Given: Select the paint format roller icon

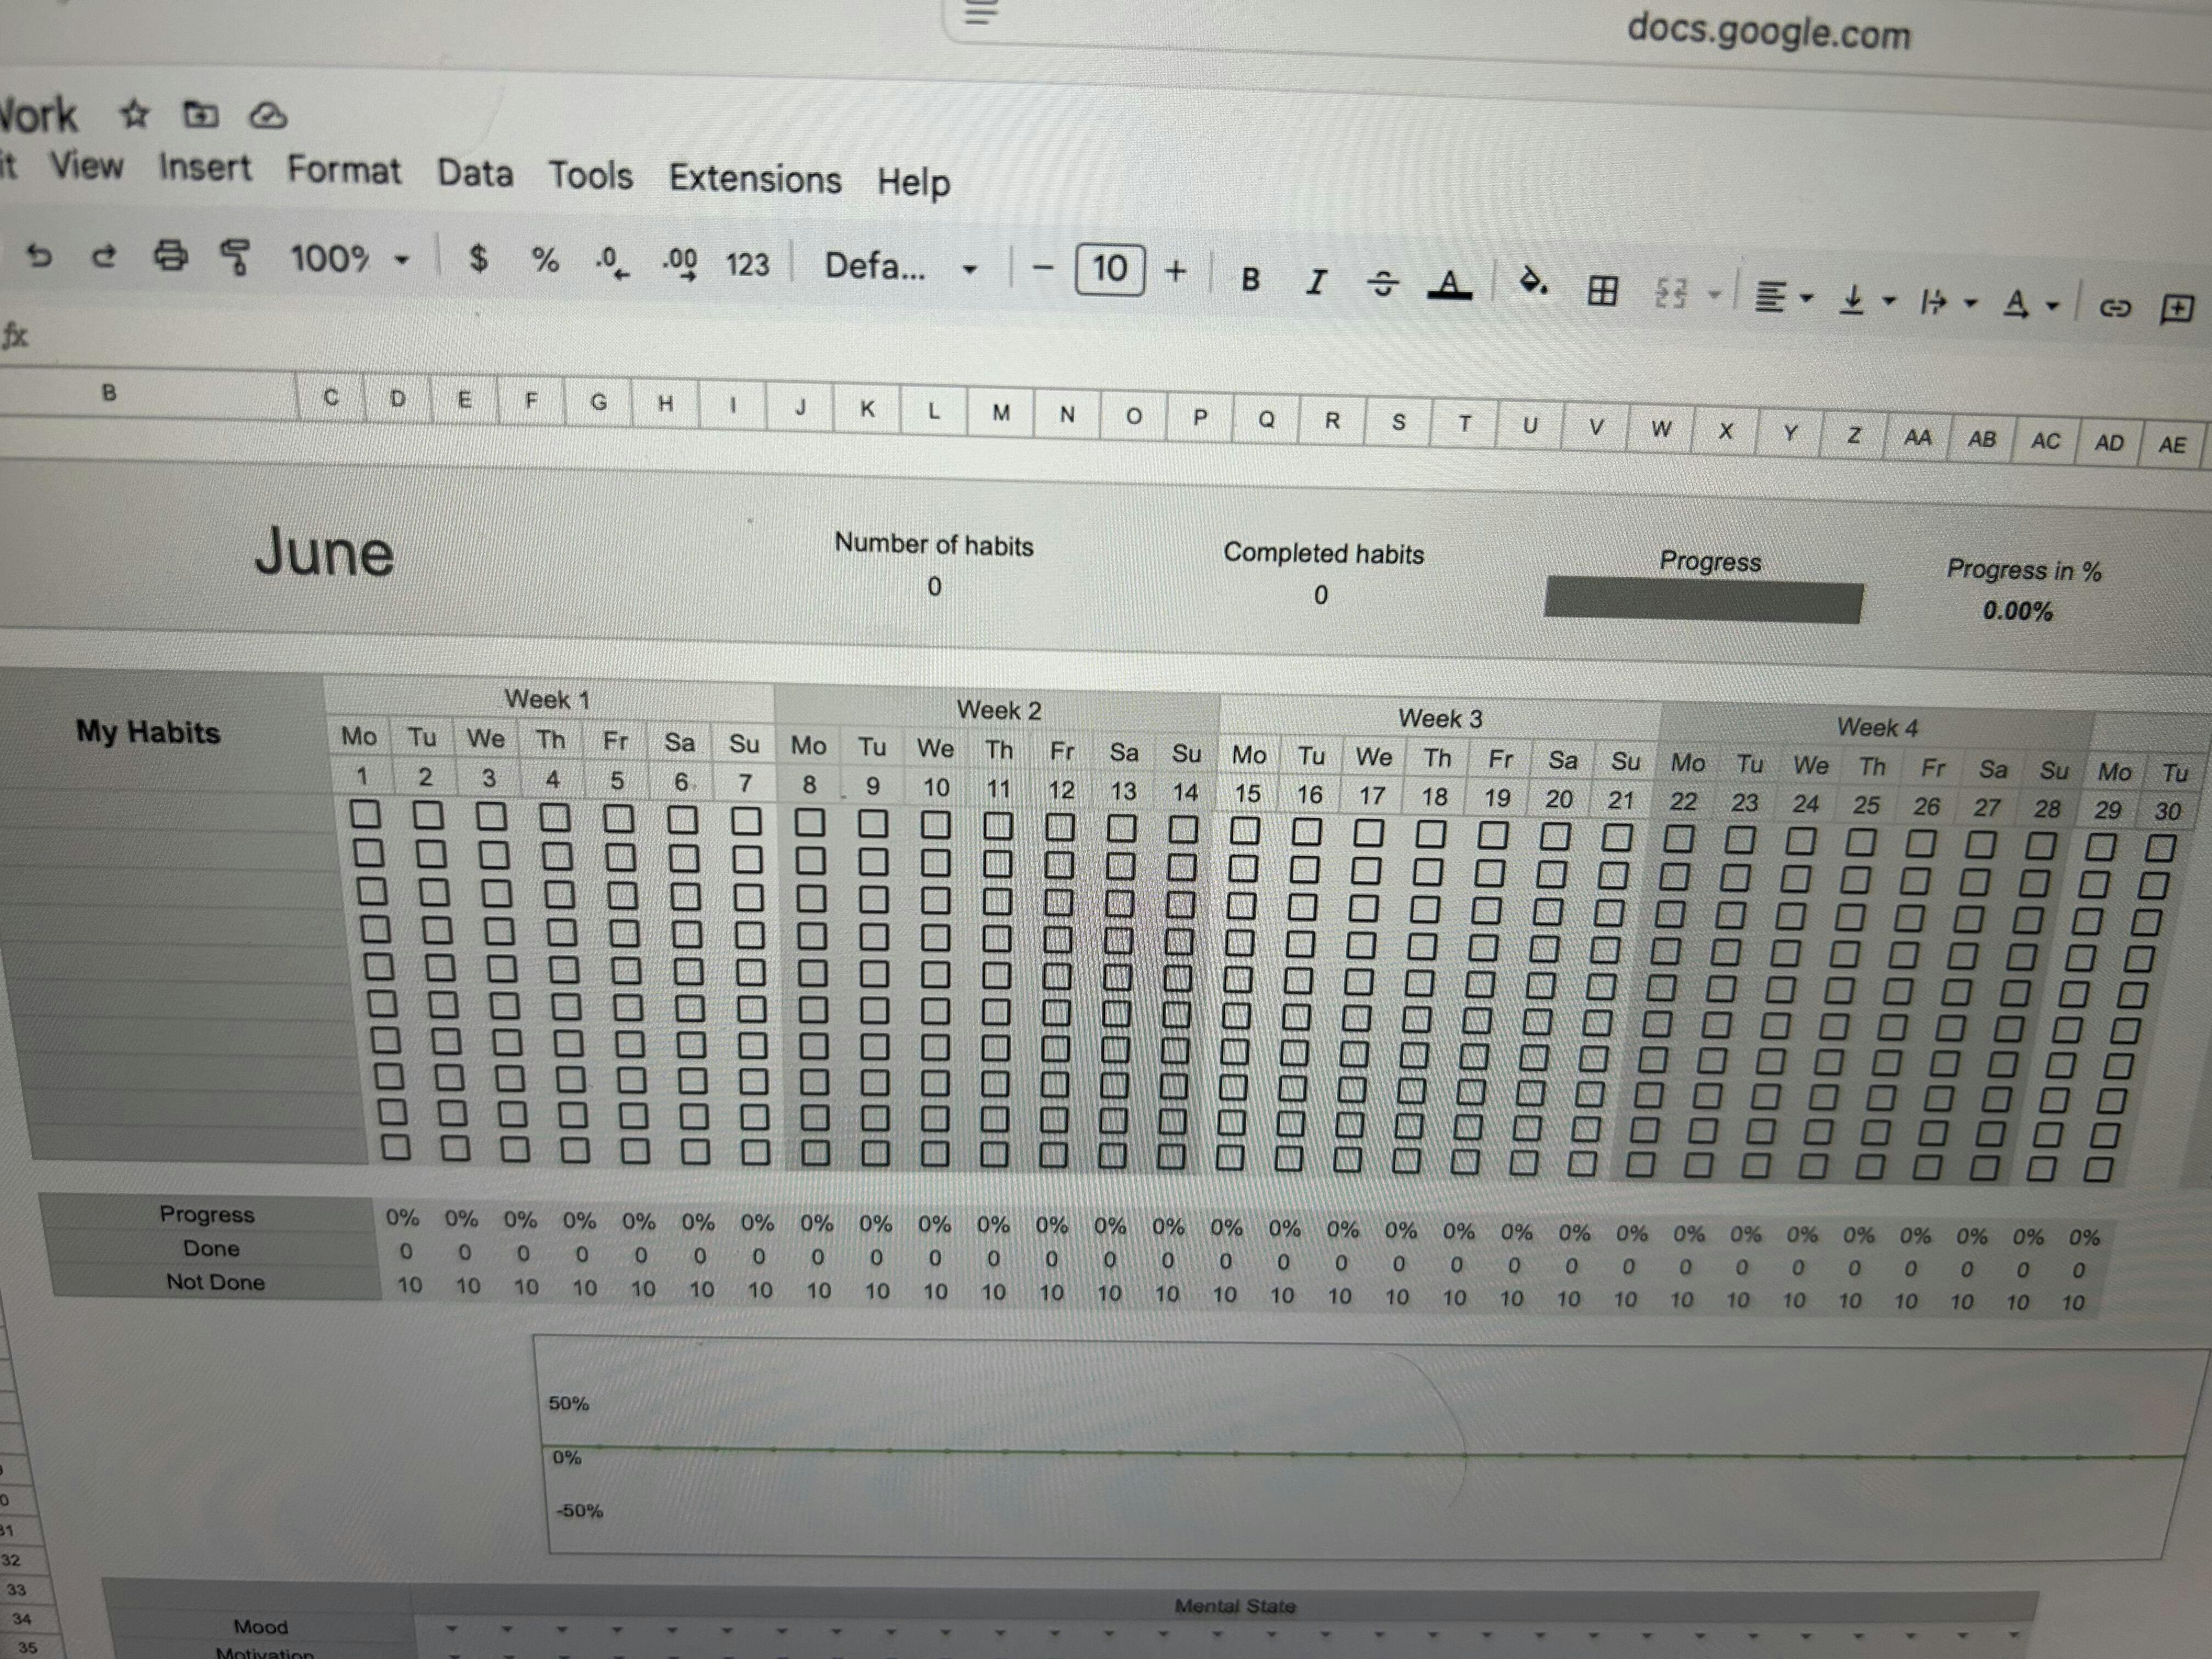Looking at the screenshot, I should (x=236, y=257).
